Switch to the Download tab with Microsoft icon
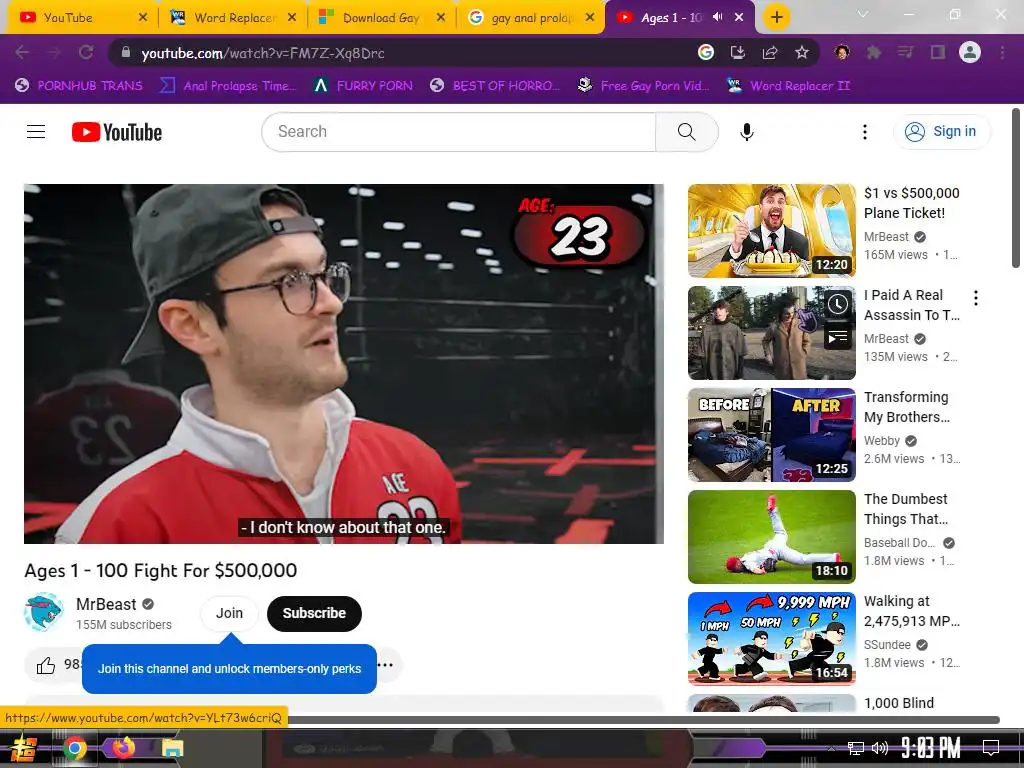 pyautogui.click(x=381, y=18)
